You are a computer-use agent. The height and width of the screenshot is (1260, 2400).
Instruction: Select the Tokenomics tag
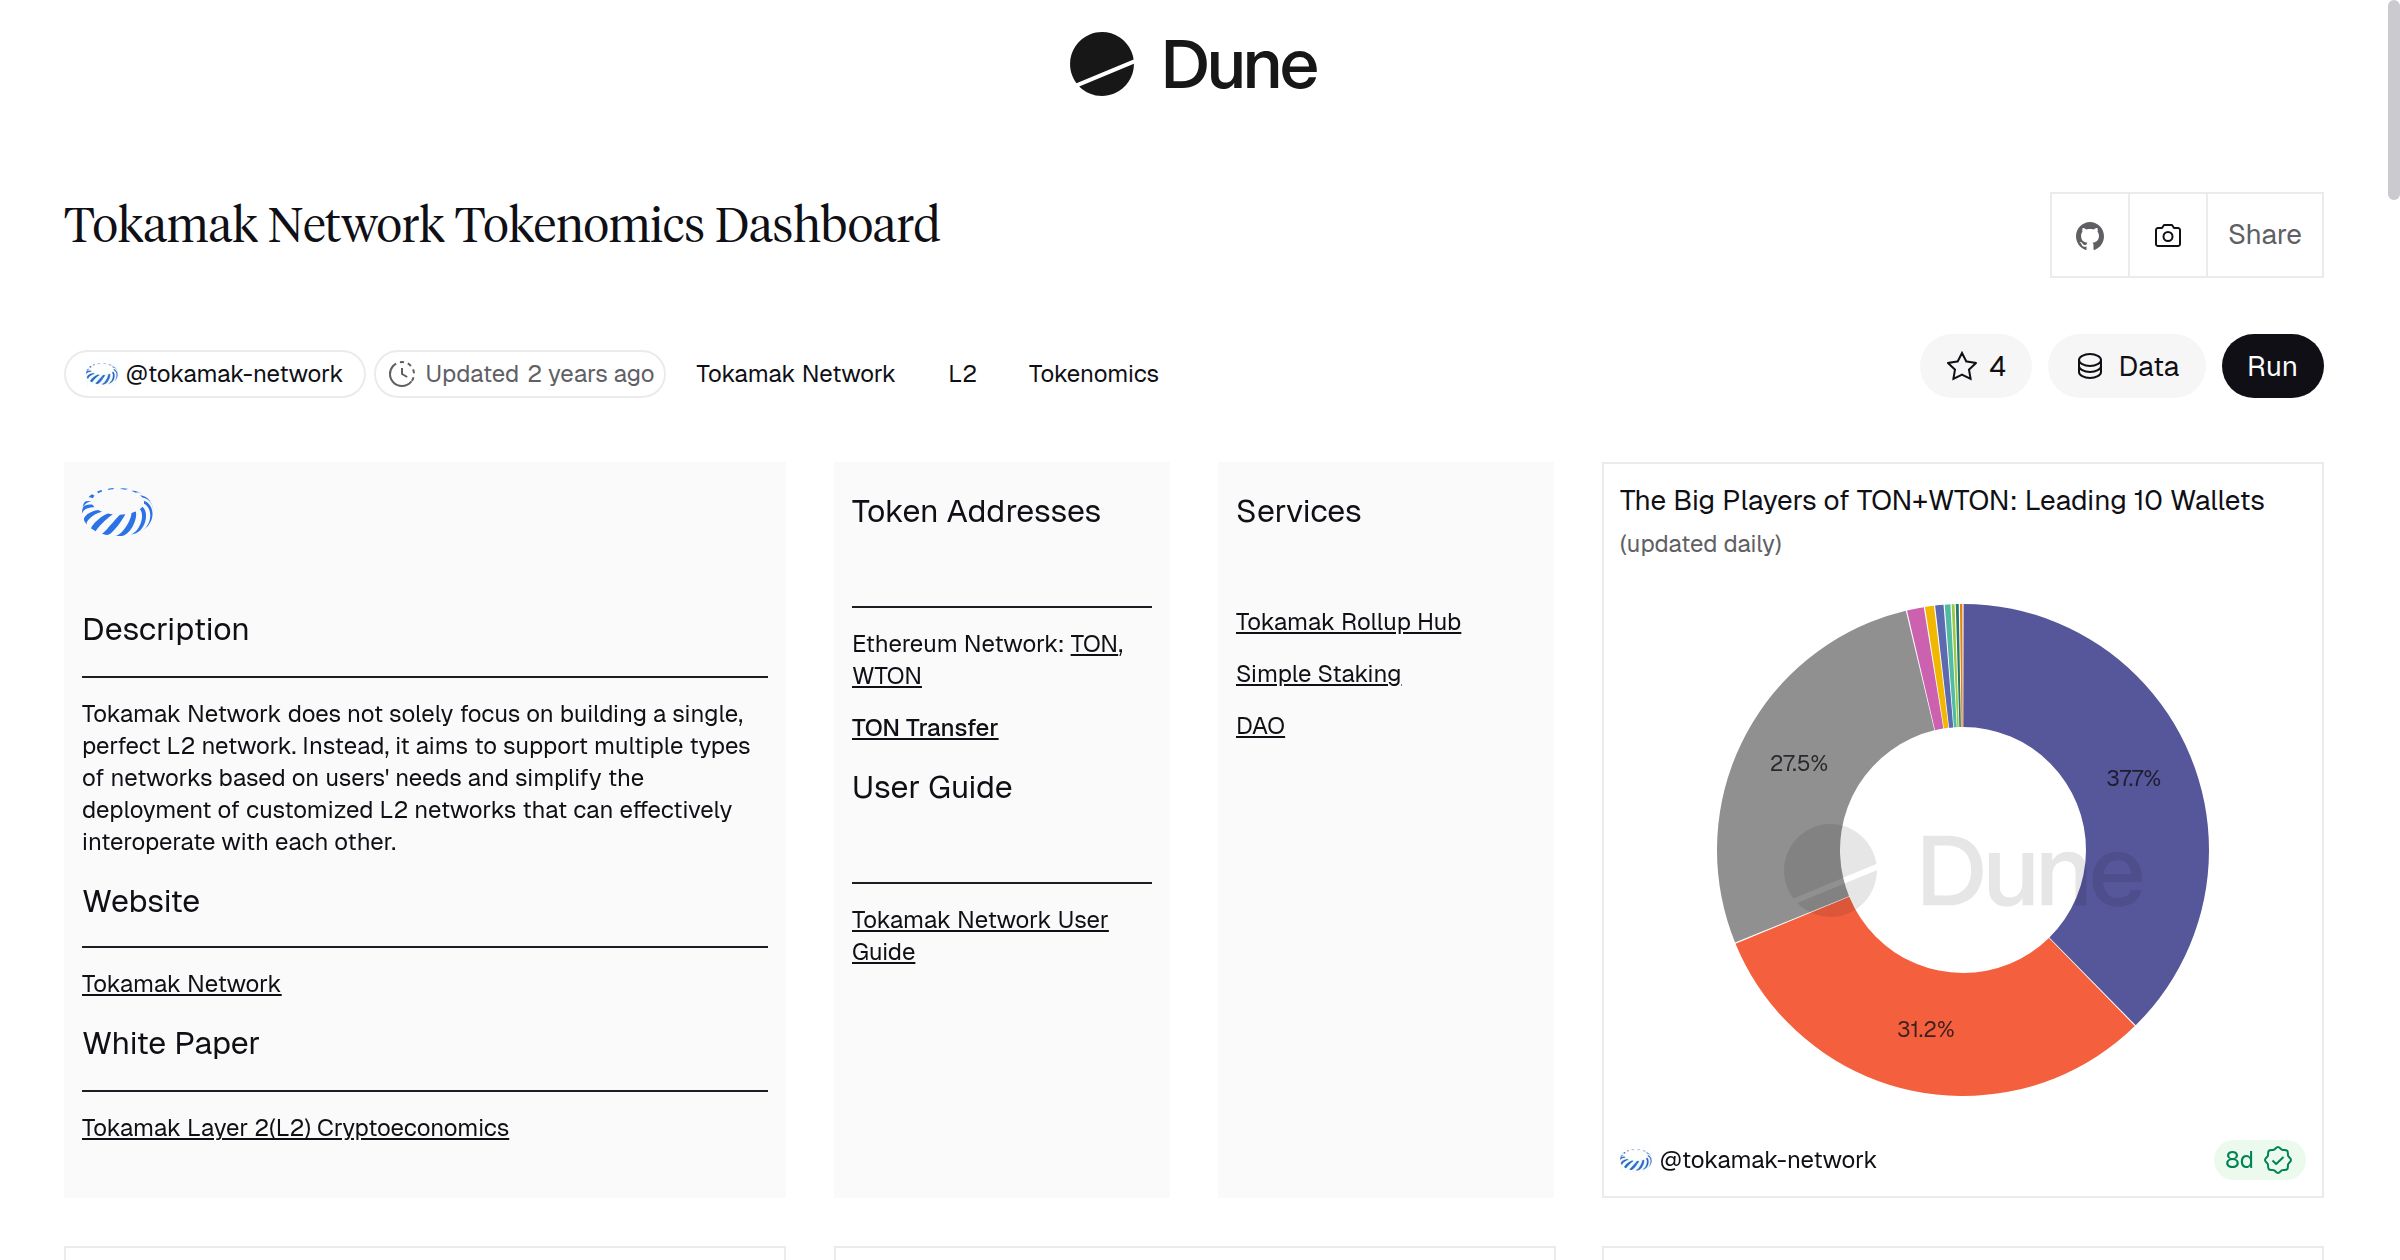point(1093,373)
